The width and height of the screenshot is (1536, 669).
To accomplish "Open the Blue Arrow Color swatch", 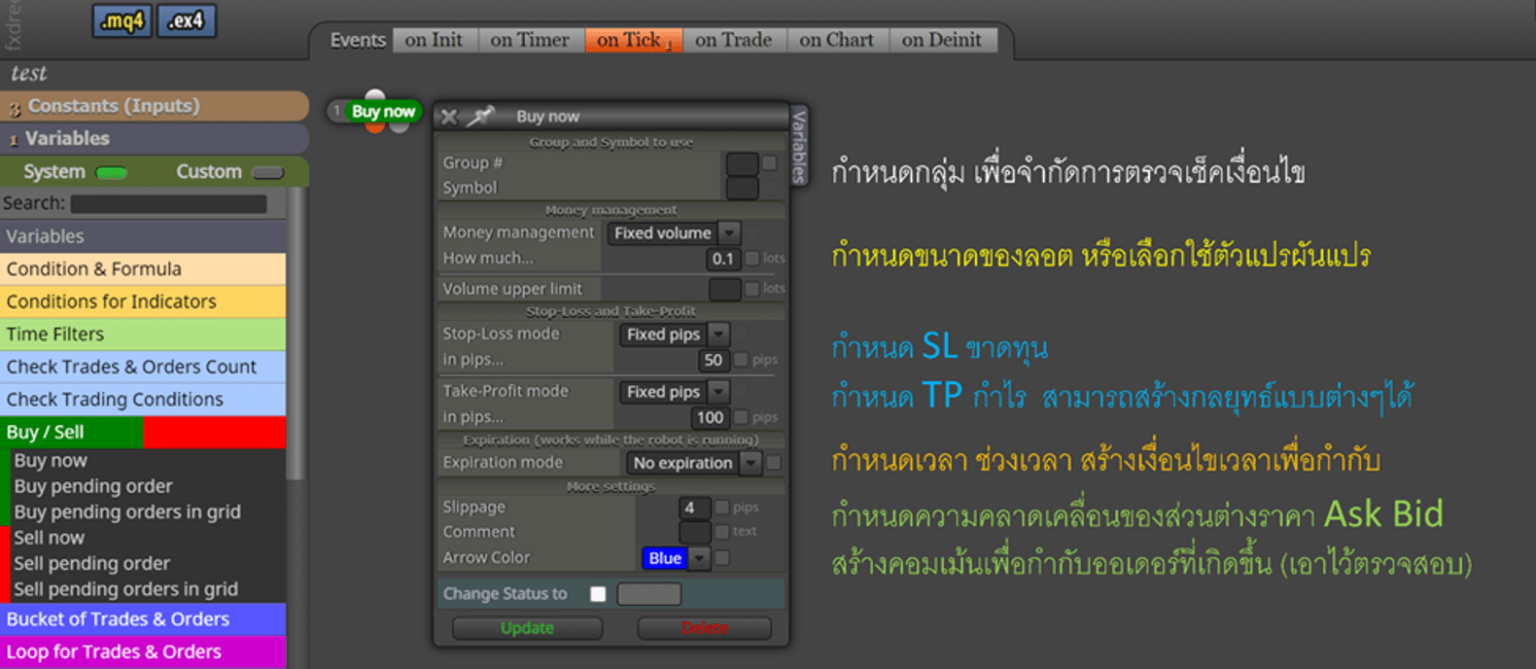I will coord(663,558).
